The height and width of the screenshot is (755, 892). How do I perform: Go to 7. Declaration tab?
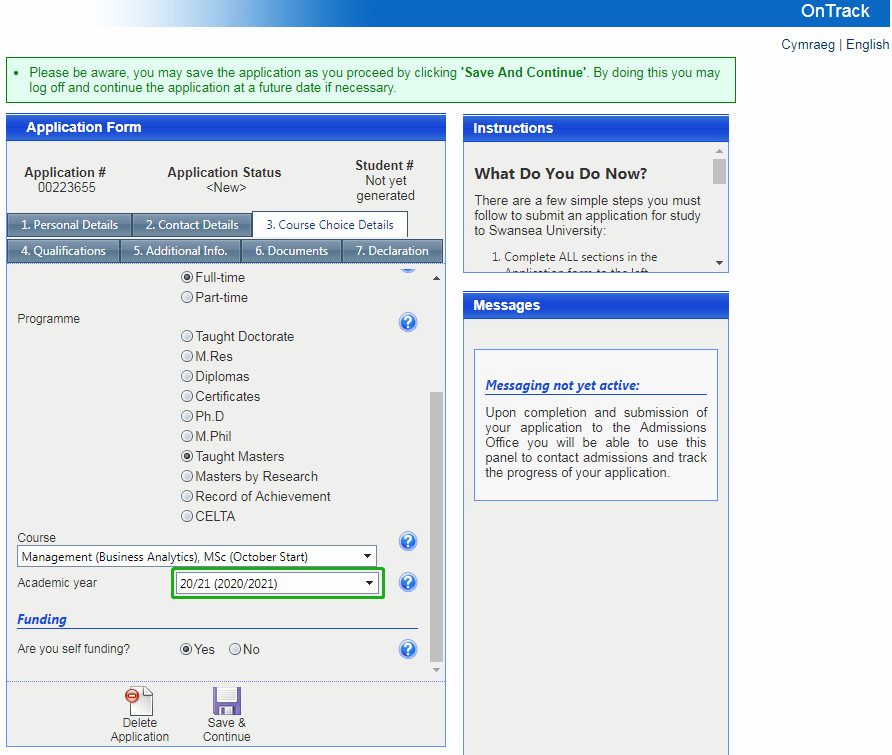(x=392, y=251)
